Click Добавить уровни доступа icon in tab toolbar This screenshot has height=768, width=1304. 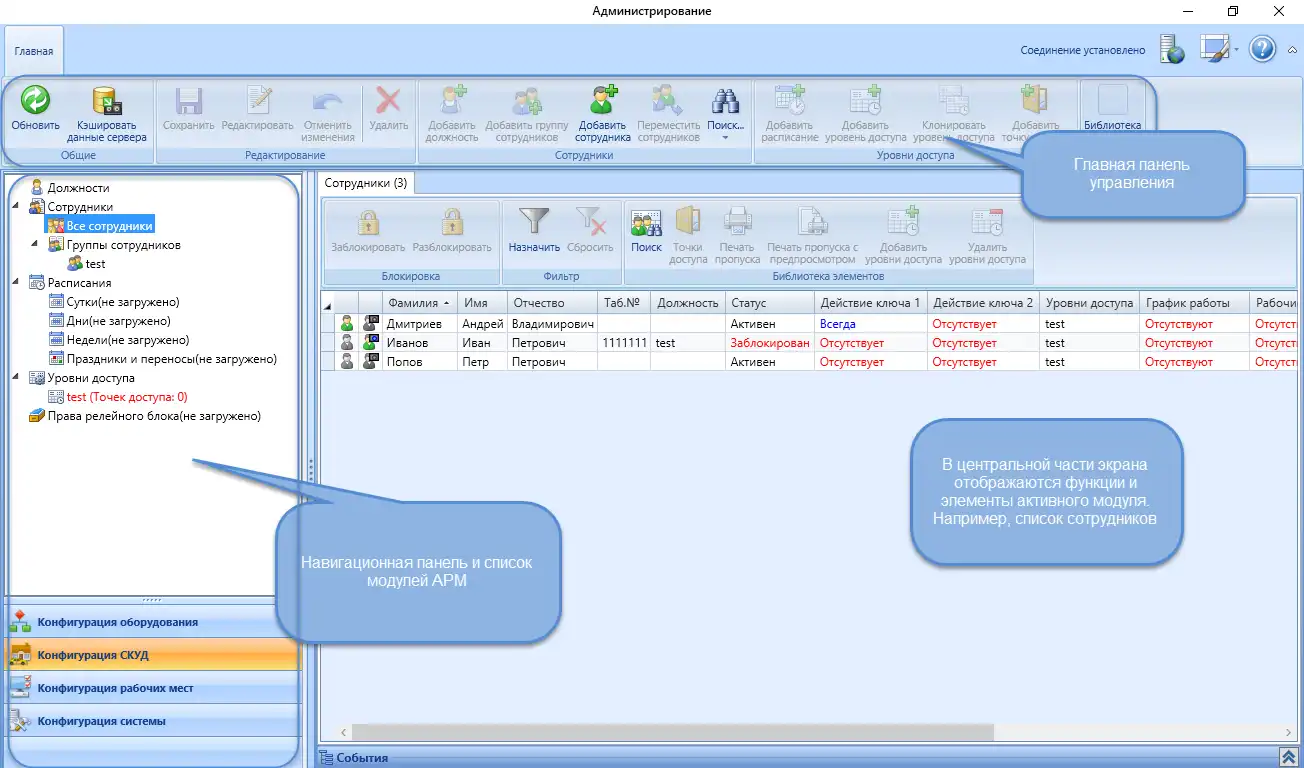903,223
